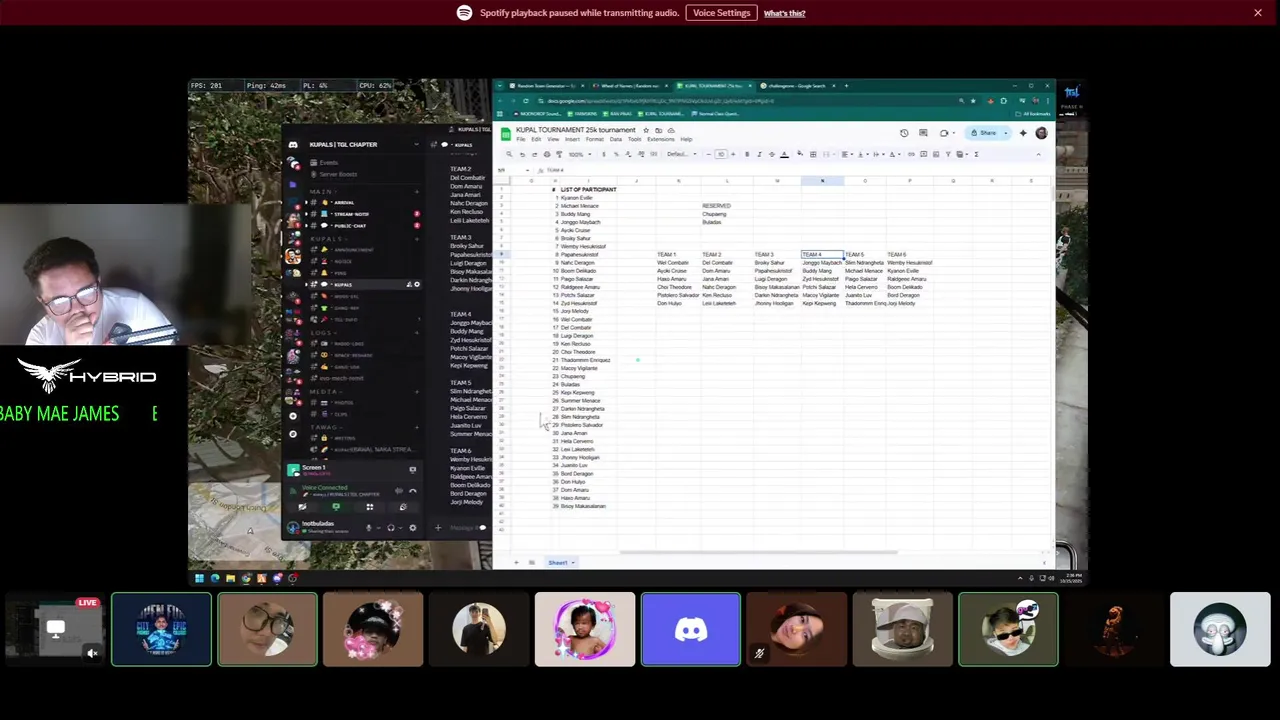The image size is (1280, 720).
Task: Add a new sheet with plus button
Action: (516, 562)
